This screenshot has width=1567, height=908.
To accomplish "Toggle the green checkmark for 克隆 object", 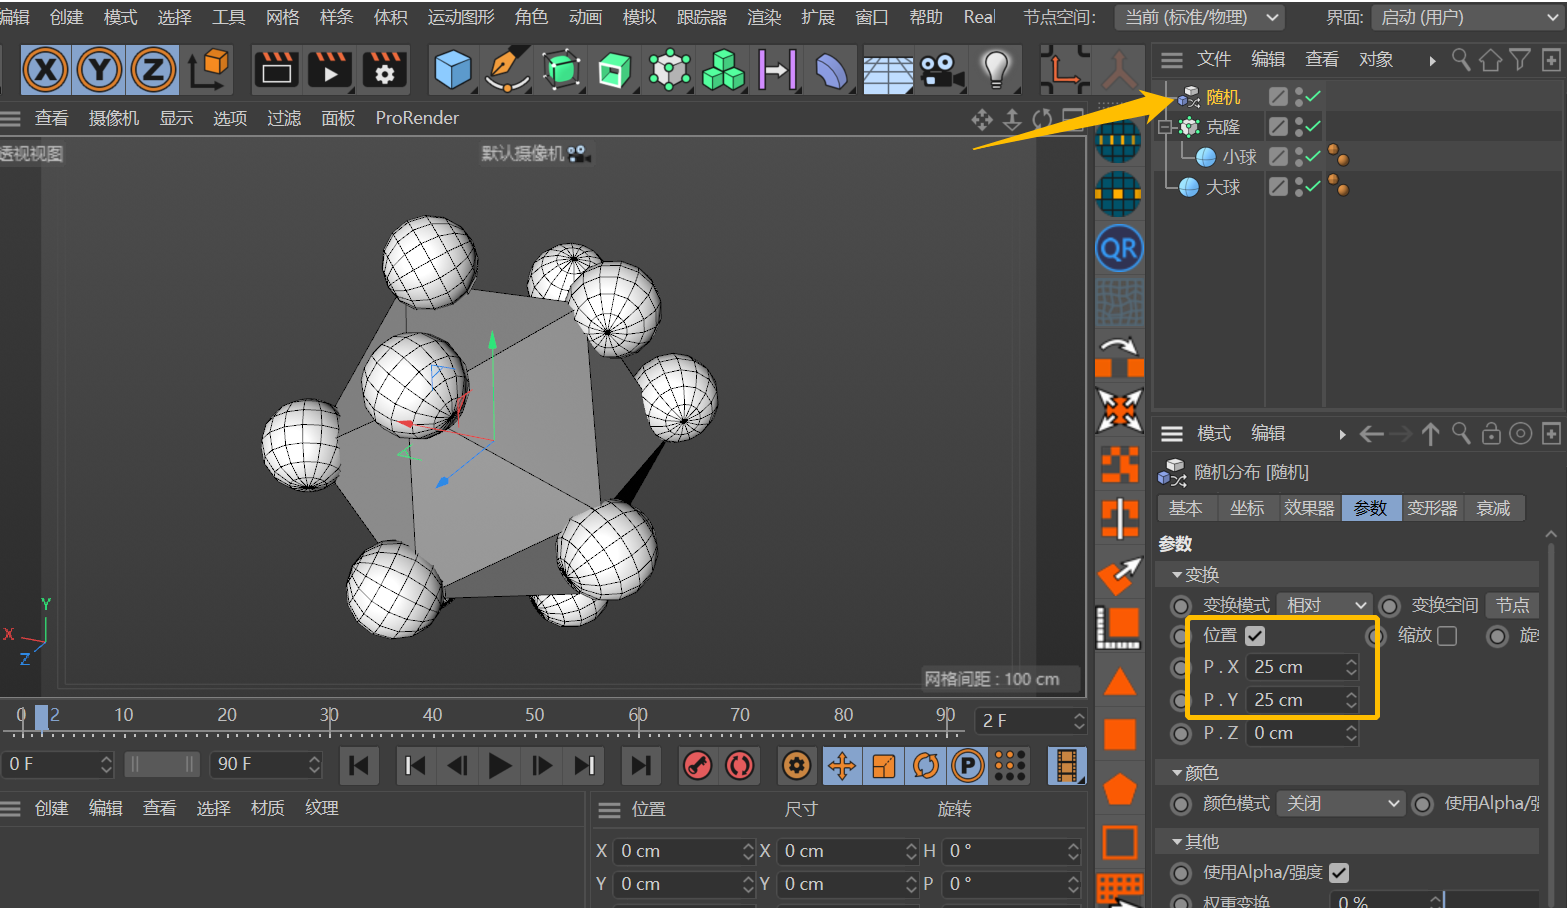I will (x=1313, y=126).
